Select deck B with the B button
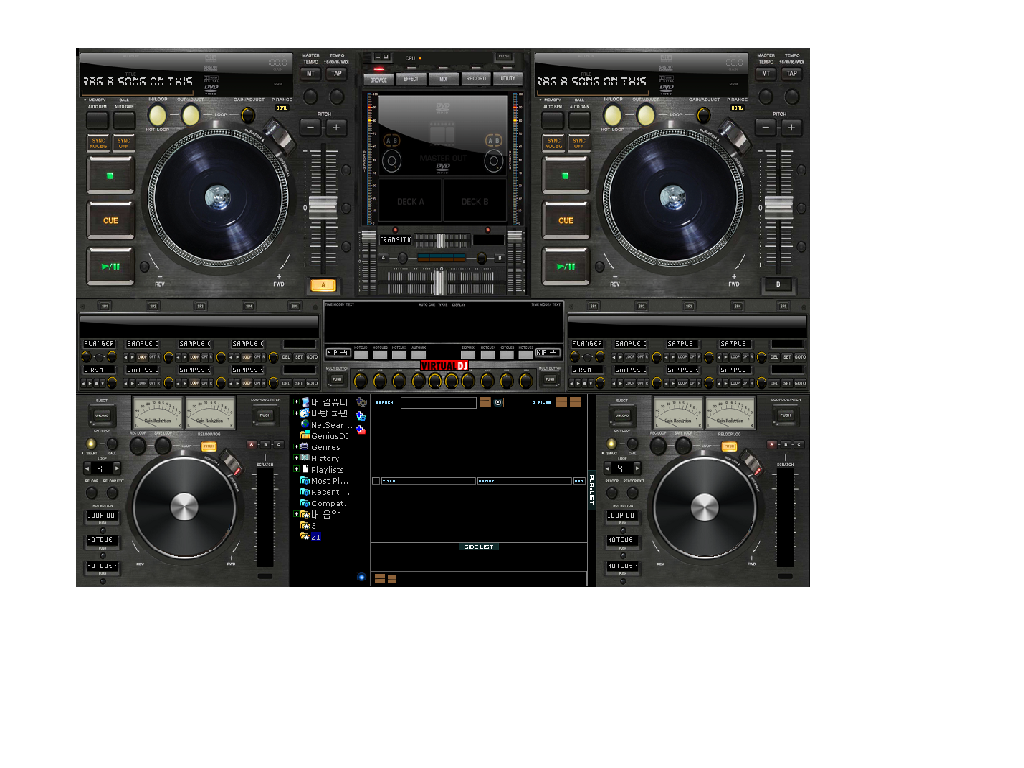 (778, 285)
